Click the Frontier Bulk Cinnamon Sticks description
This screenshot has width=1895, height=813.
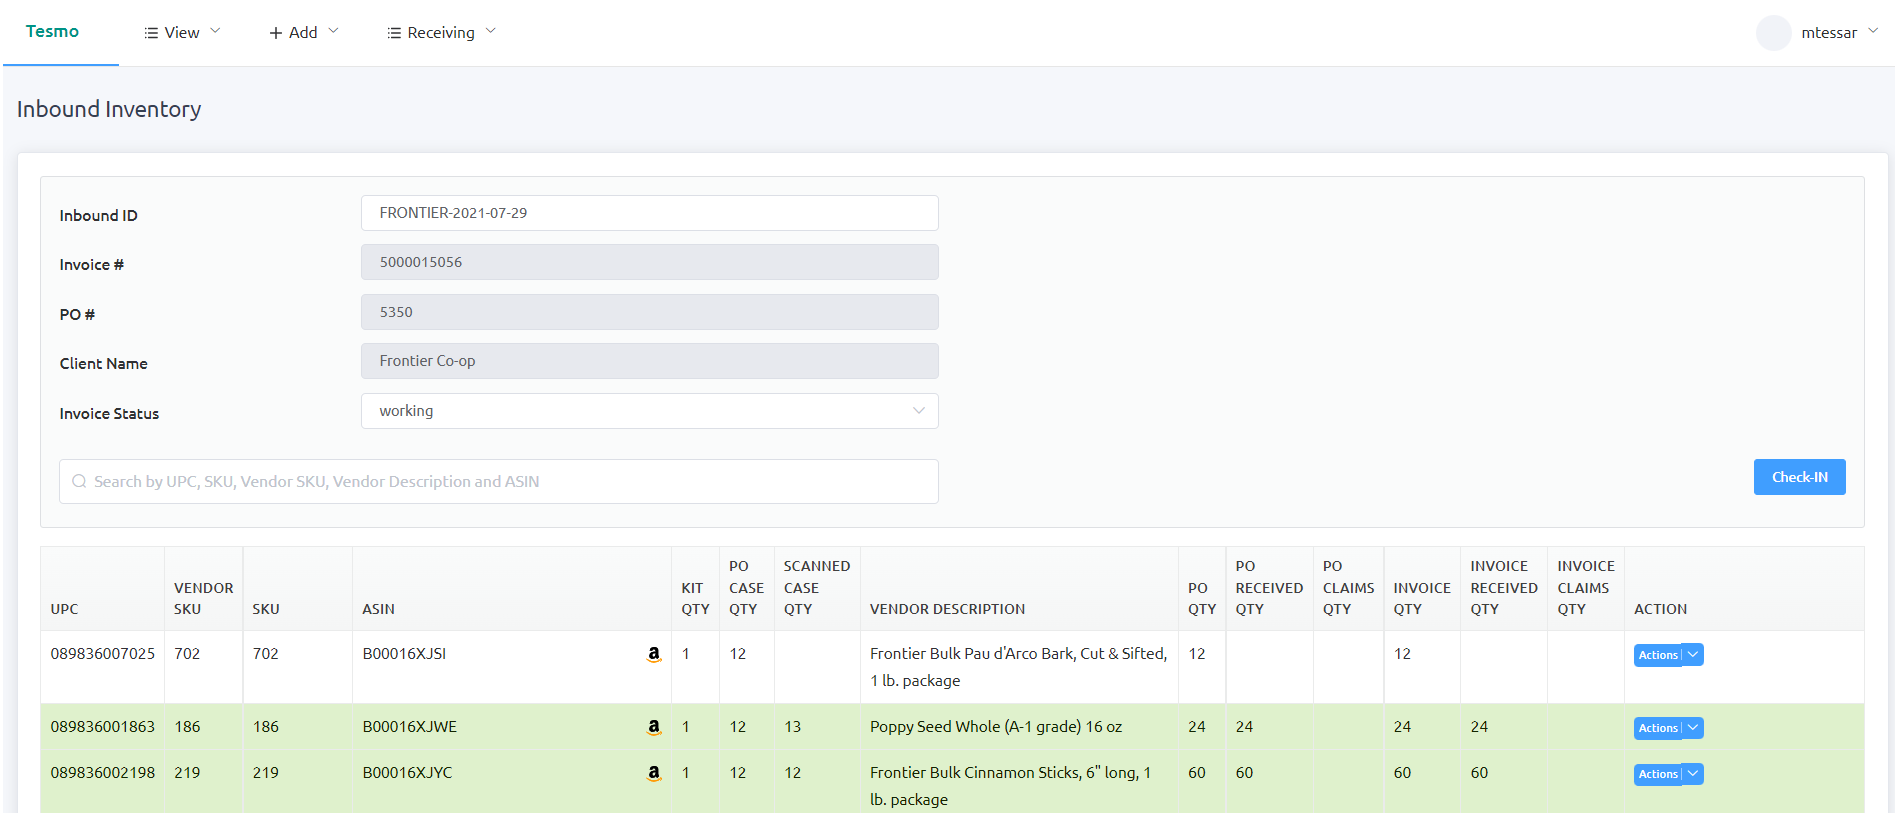click(1010, 786)
